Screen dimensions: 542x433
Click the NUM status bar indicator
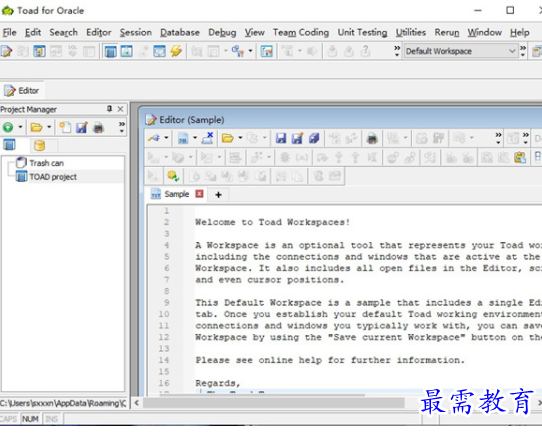click(x=30, y=419)
